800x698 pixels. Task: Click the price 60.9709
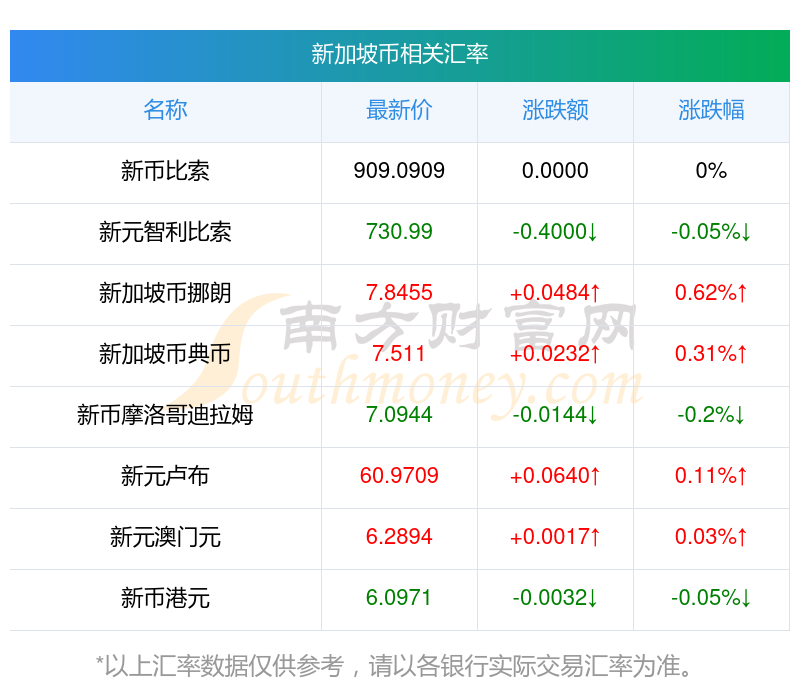399,476
